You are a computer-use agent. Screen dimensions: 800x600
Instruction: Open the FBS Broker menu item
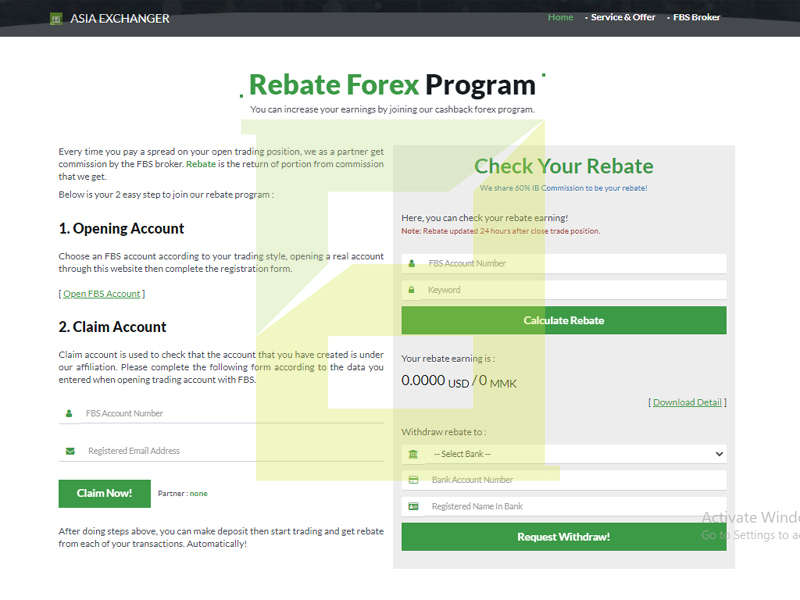[x=696, y=17]
